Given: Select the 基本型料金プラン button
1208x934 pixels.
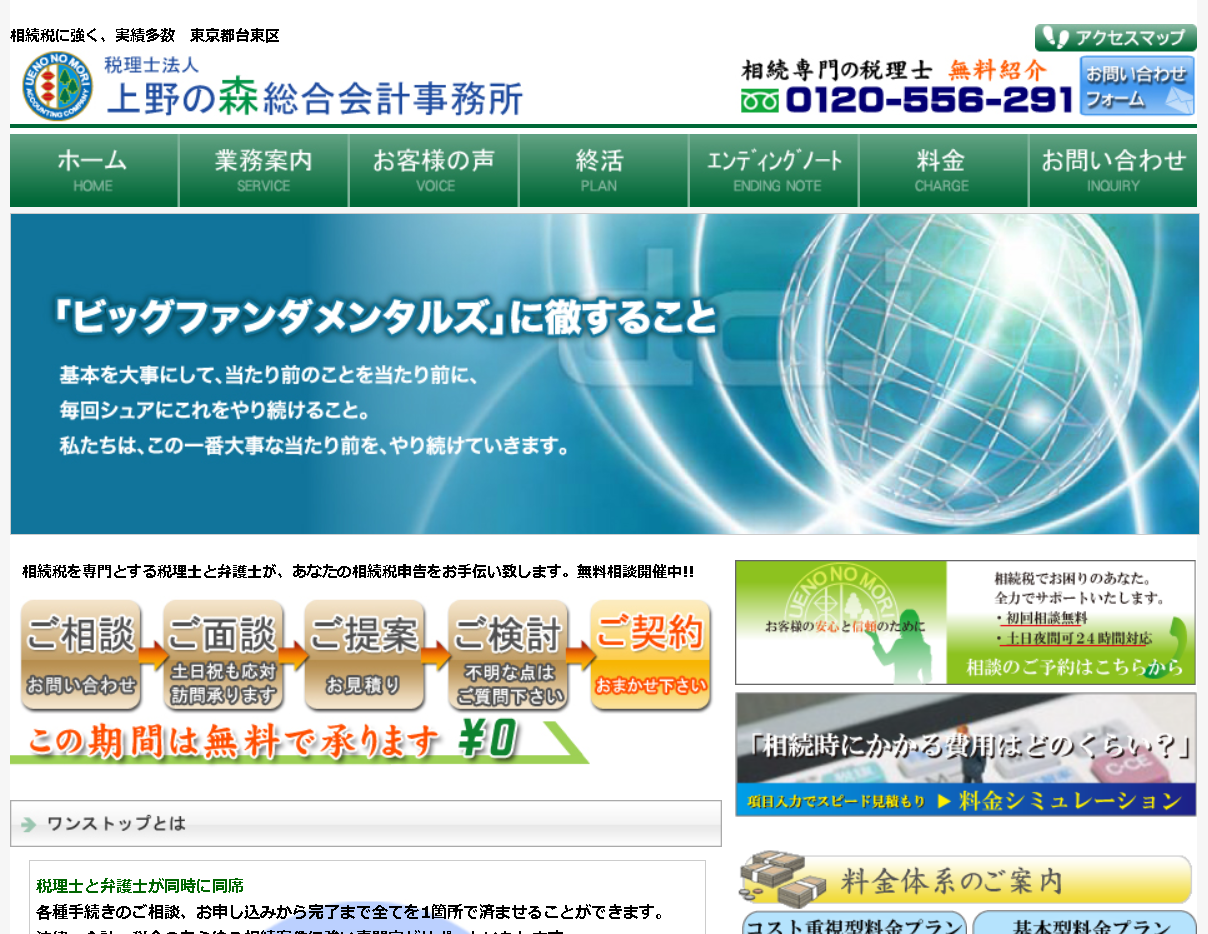Looking at the screenshot, I should tap(1084, 924).
